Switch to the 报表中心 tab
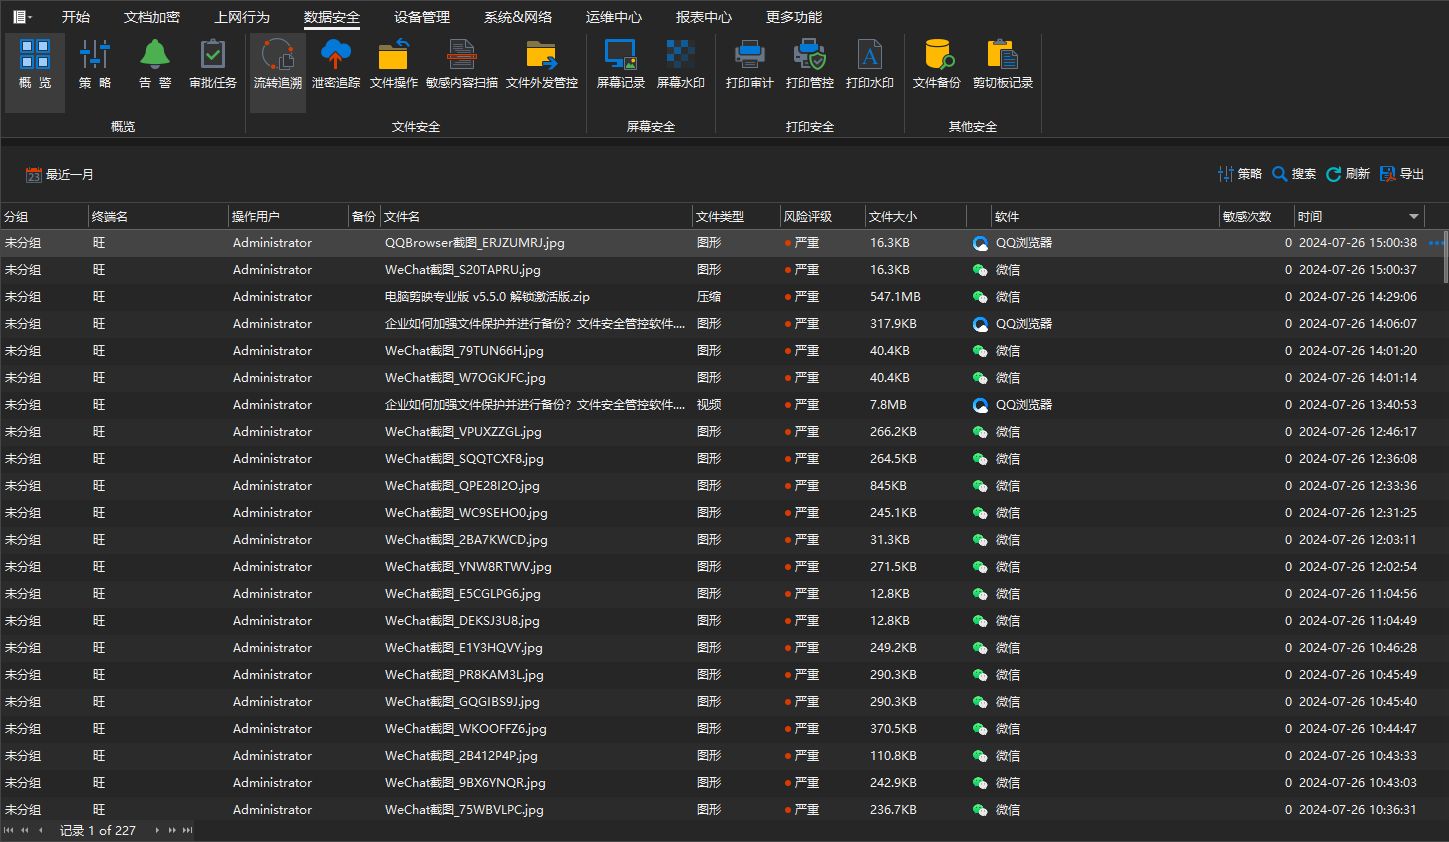This screenshot has height=842, width=1449. [704, 17]
